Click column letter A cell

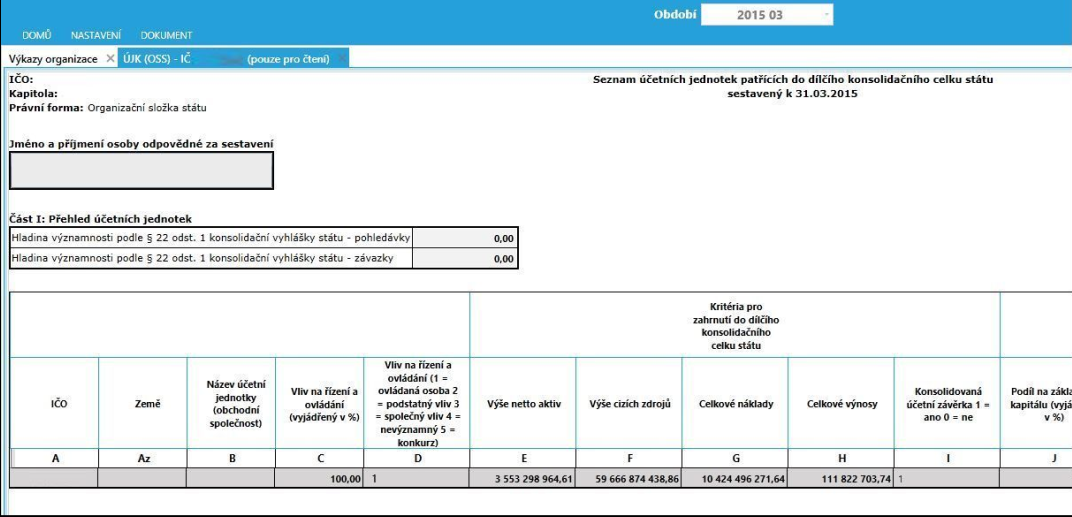54,459
